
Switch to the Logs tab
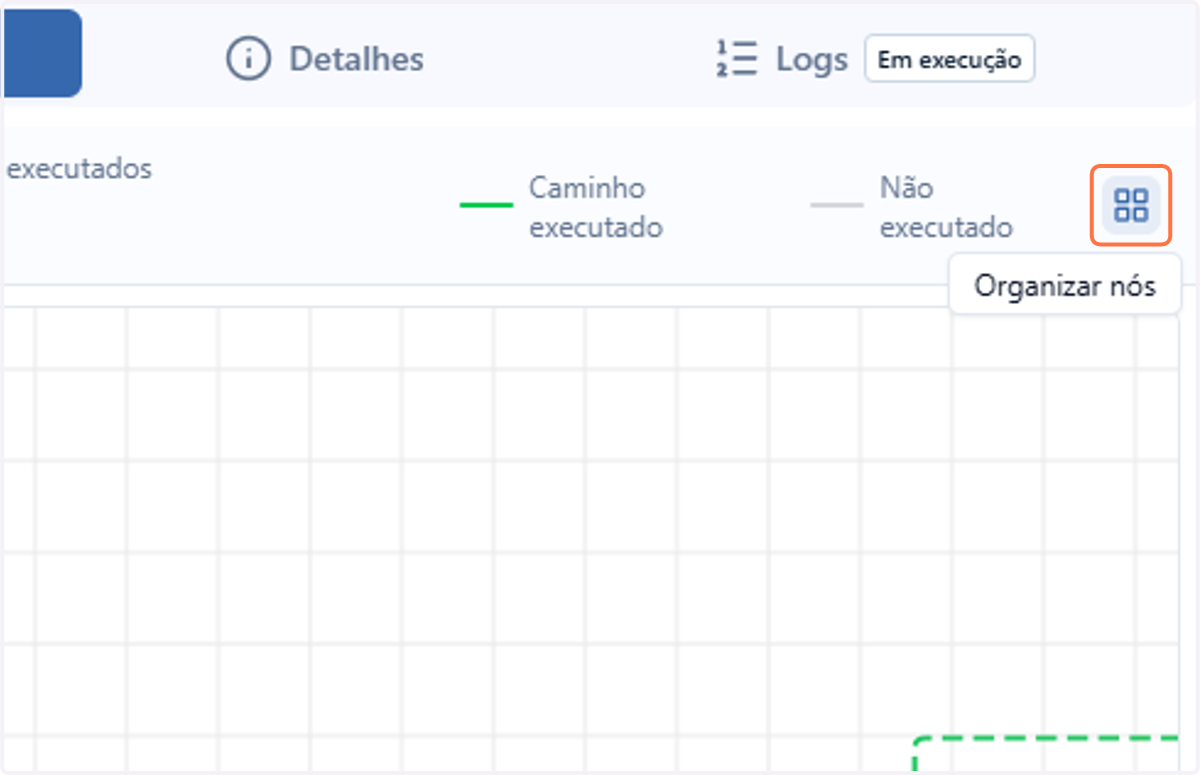tap(782, 59)
